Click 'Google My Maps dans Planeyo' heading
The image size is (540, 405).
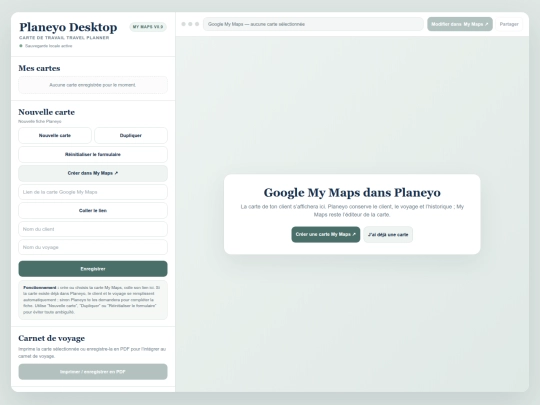click(352, 193)
